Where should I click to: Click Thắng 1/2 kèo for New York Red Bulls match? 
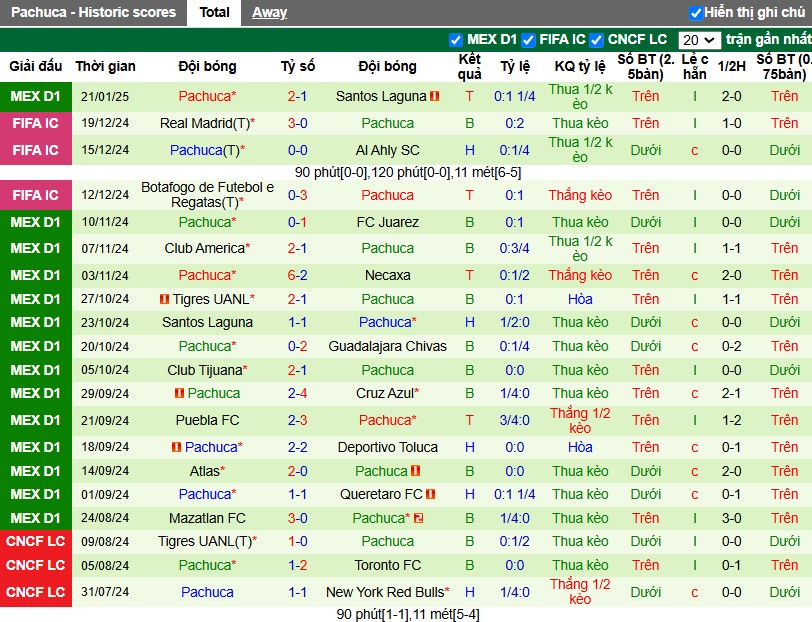click(580, 592)
